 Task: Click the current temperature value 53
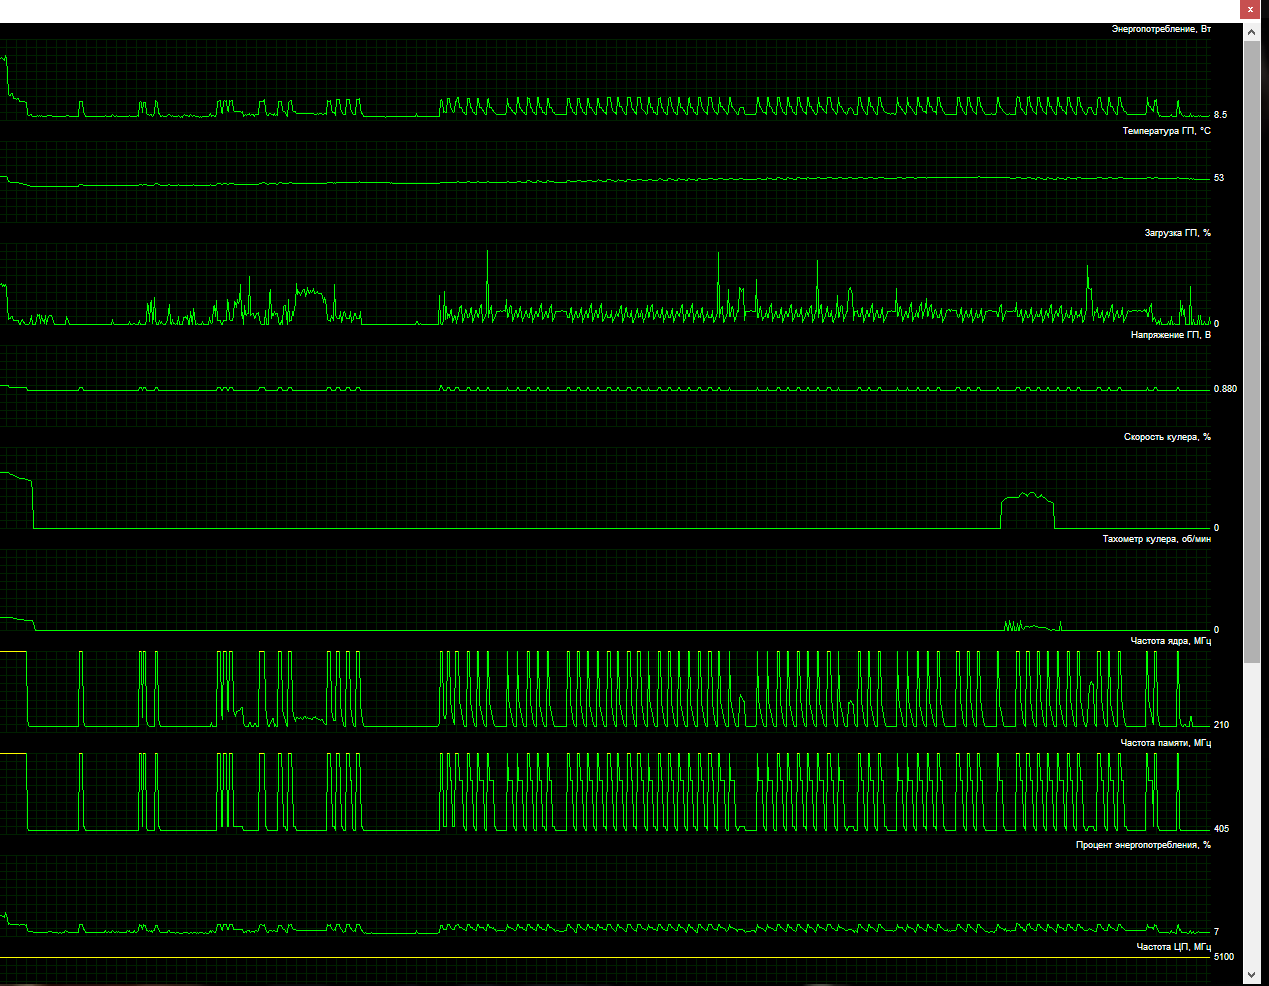tap(1219, 178)
